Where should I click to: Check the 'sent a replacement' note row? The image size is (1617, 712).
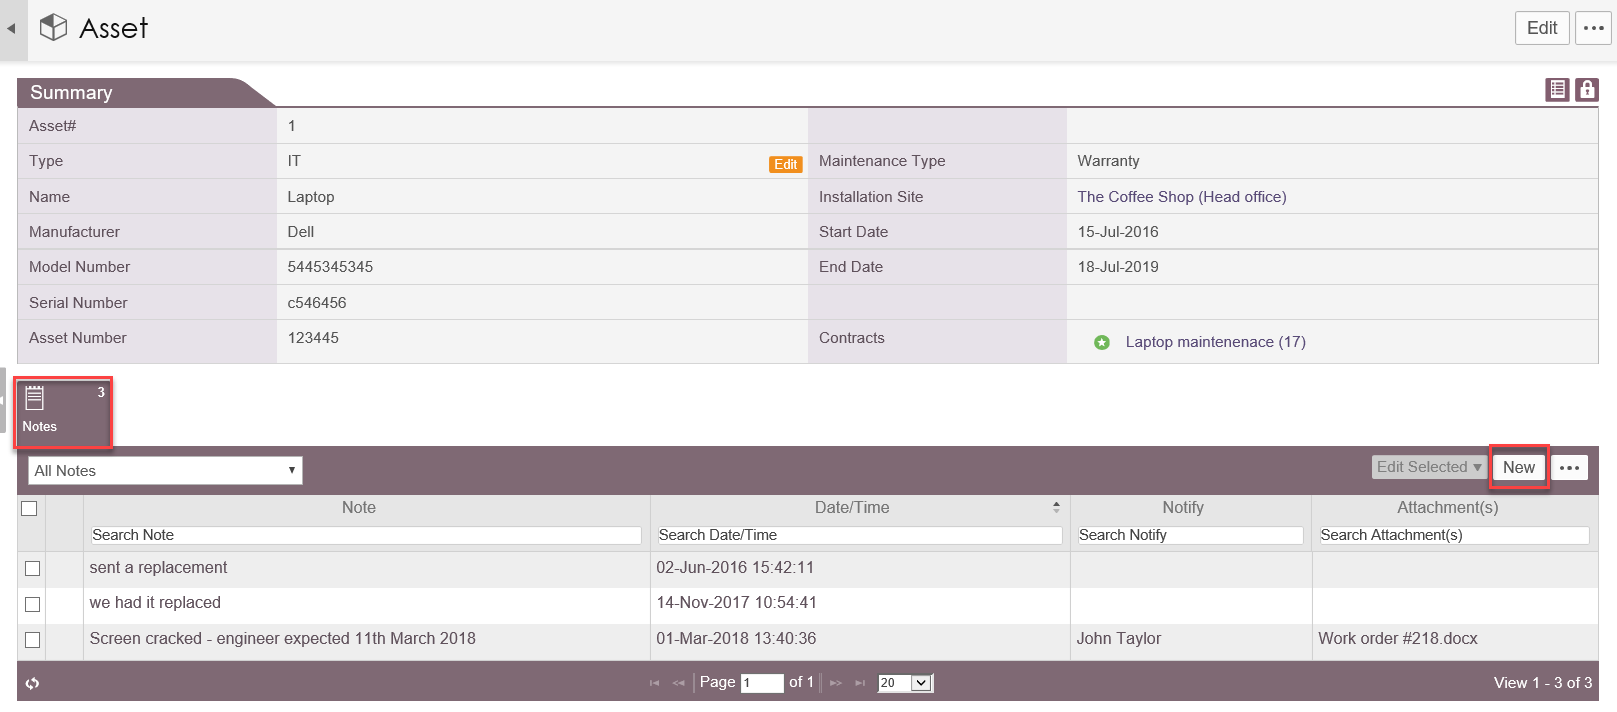(32, 569)
